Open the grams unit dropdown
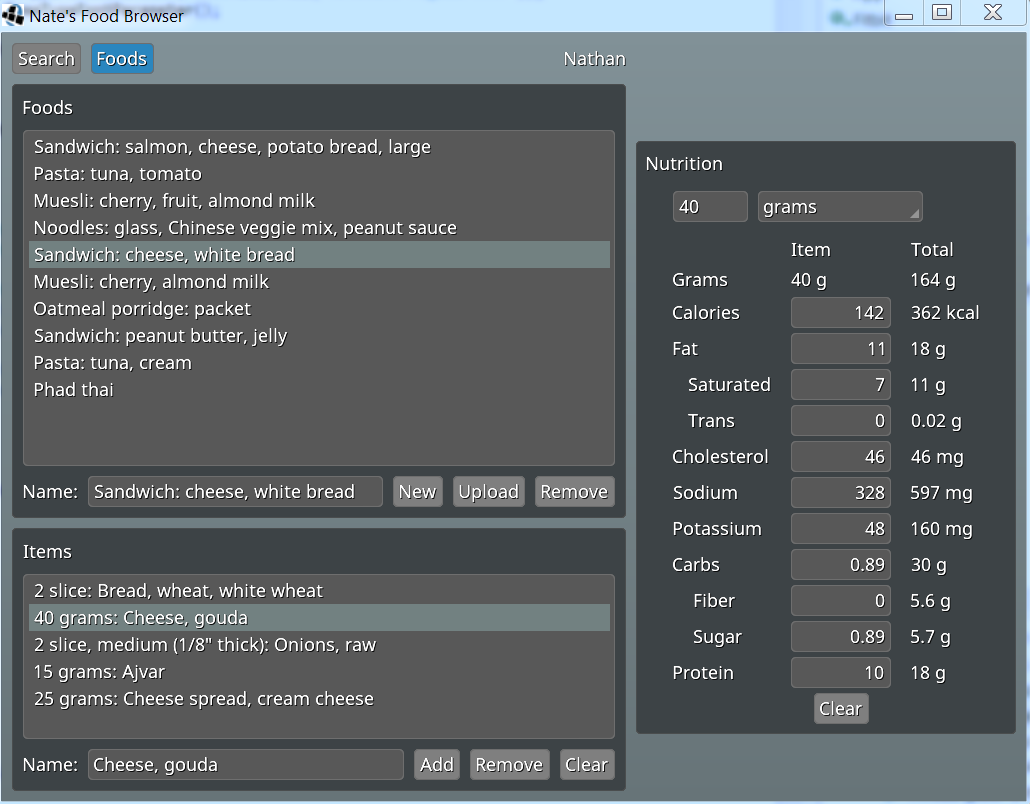The height and width of the screenshot is (804, 1030). (839, 207)
